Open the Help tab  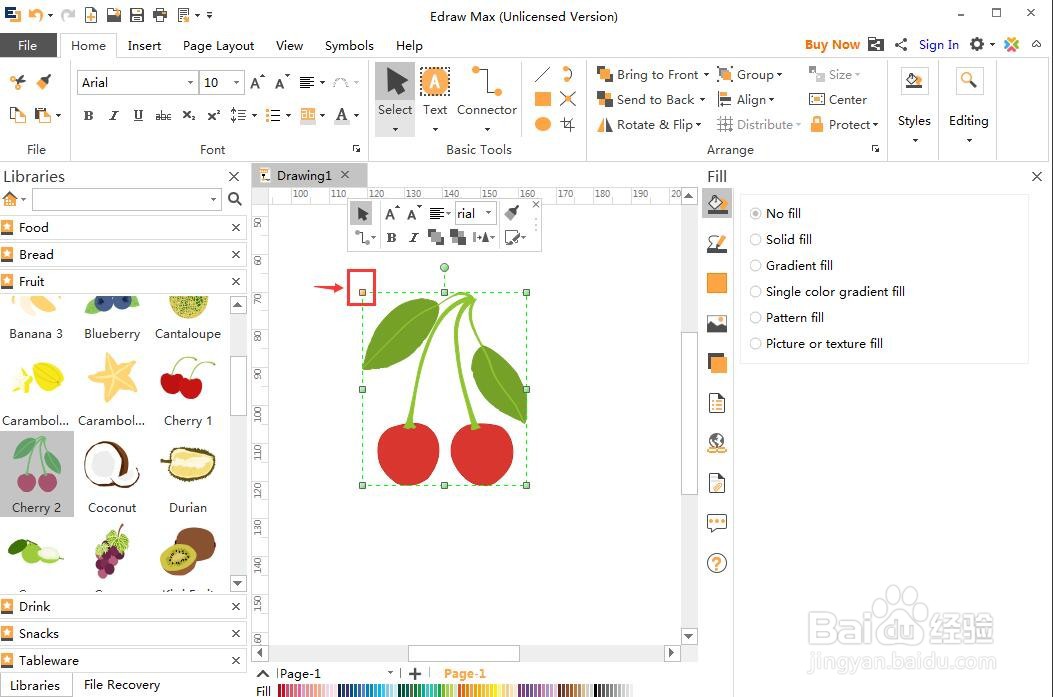point(409,46)
